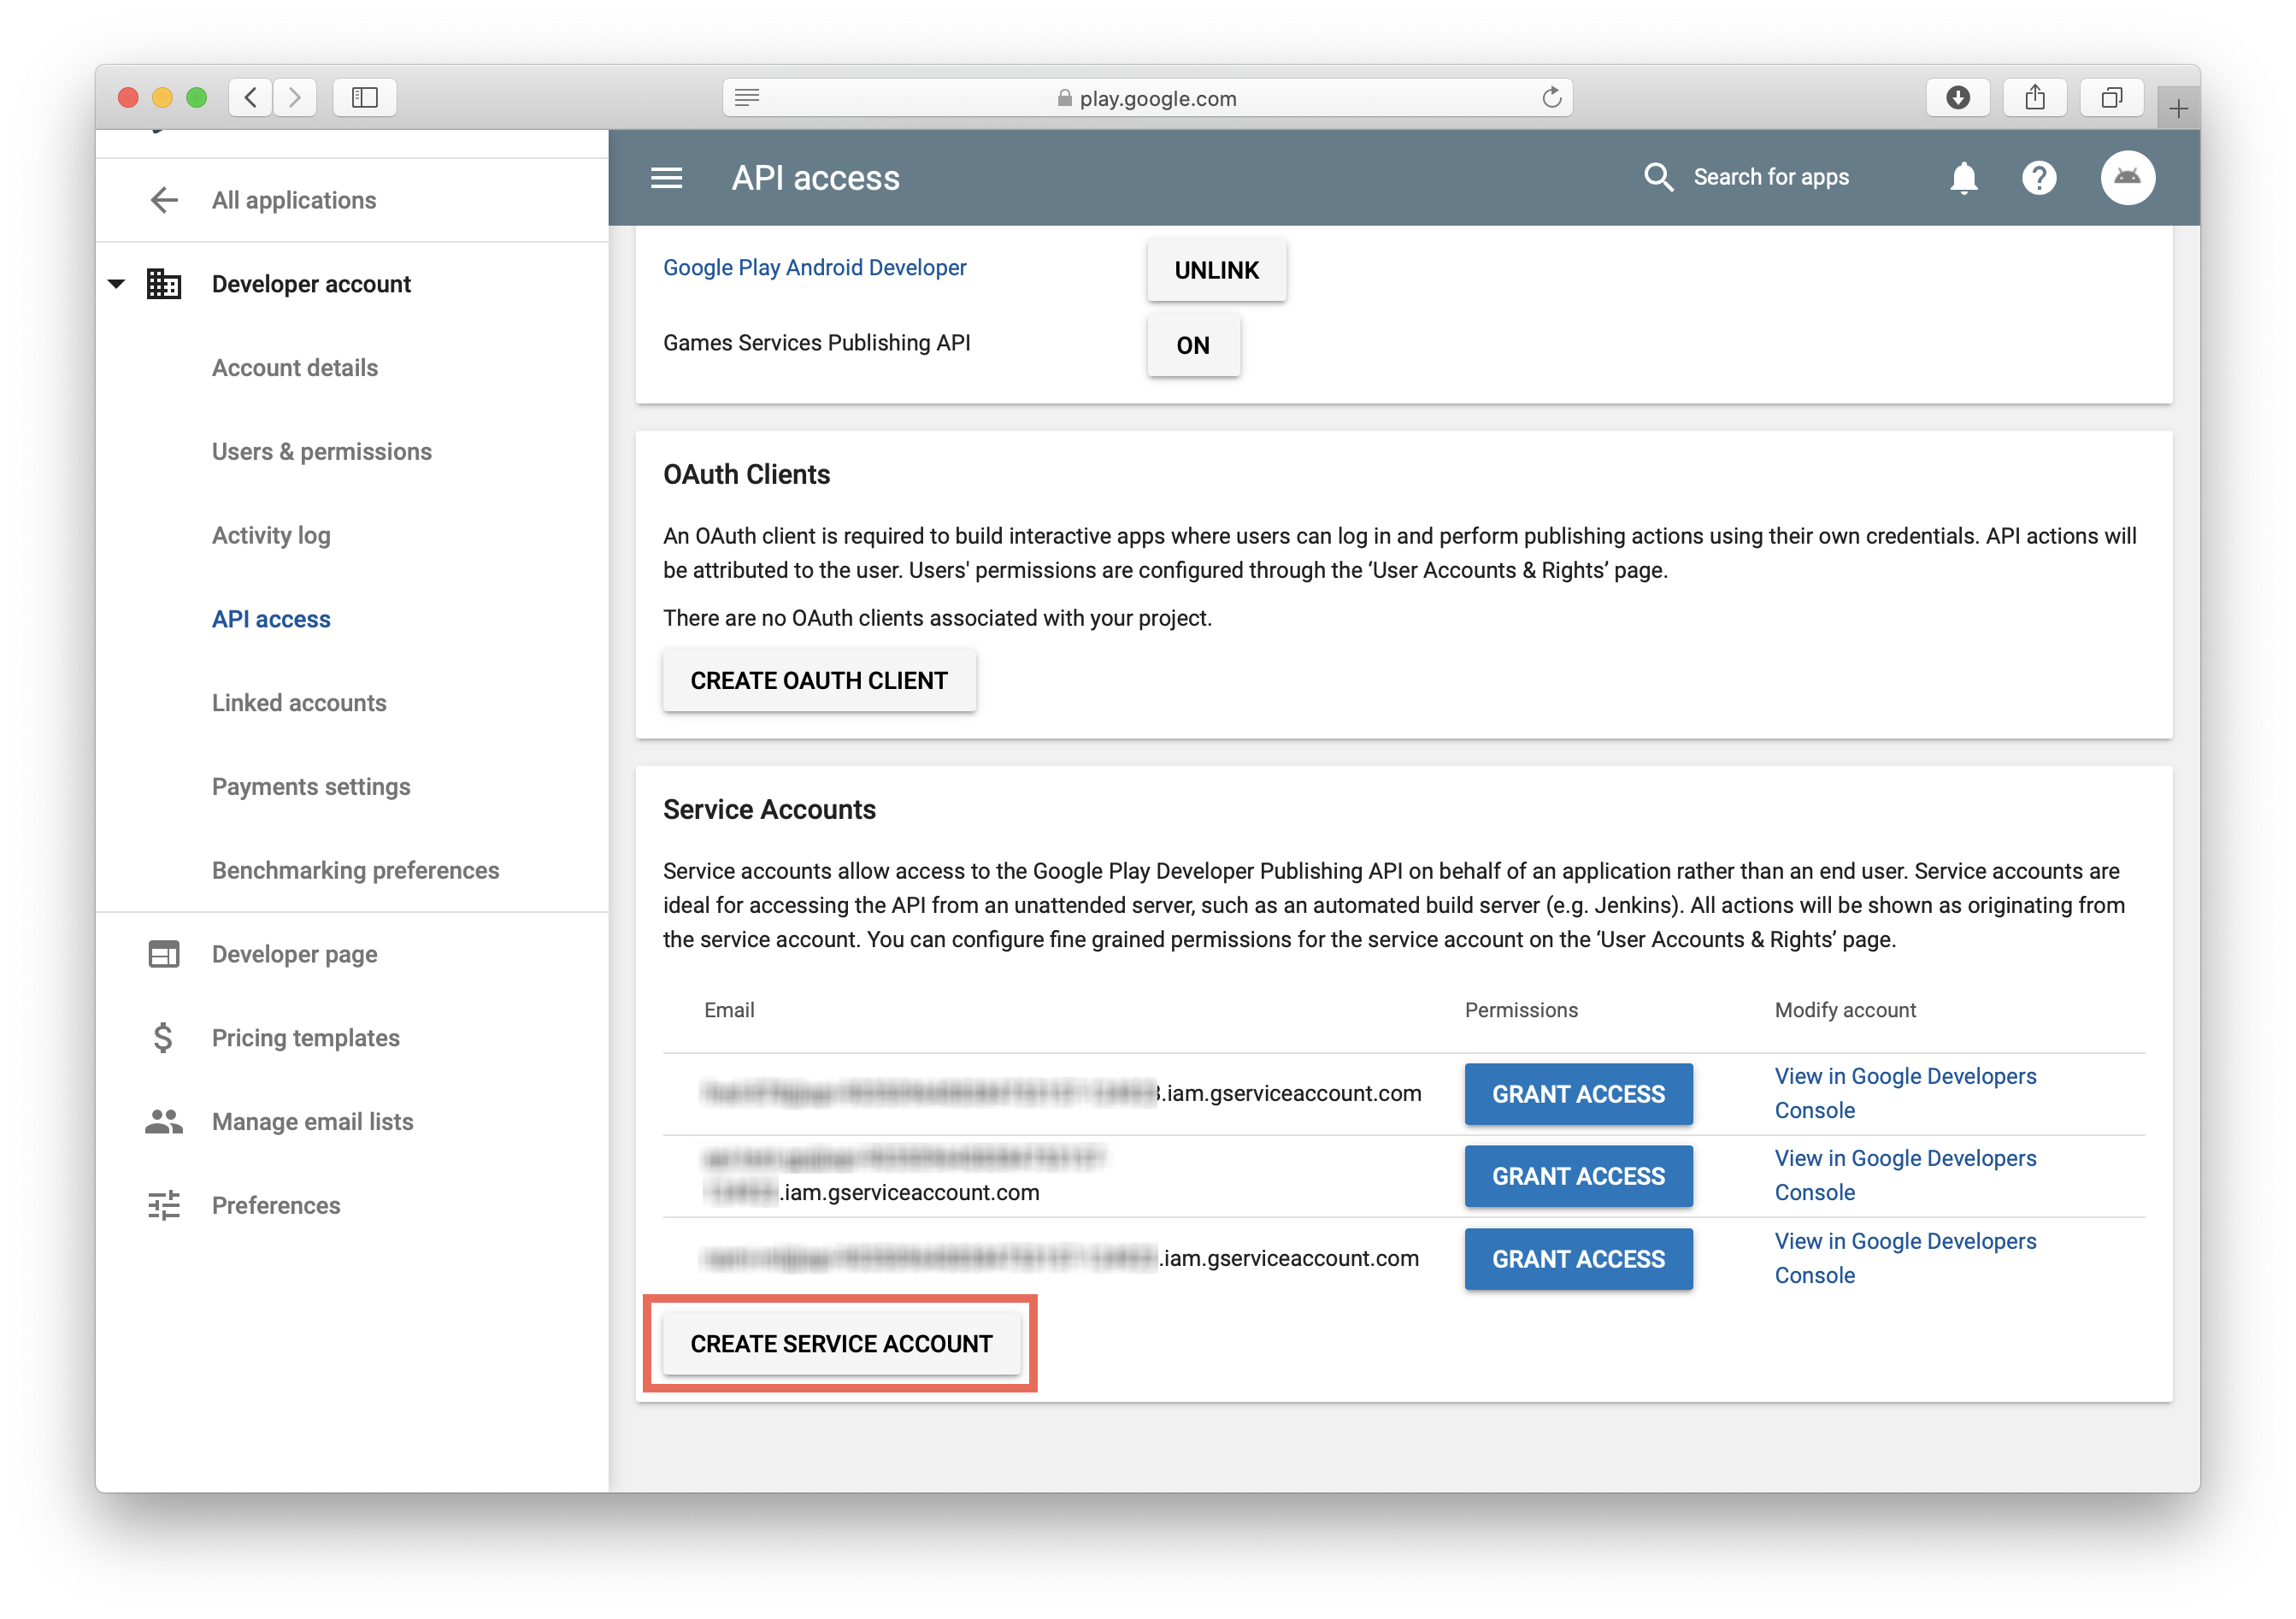Open Users & permissions menu item
Image resolution: width=2296 pixels, height=1619 pixels.
pos(321,452)
